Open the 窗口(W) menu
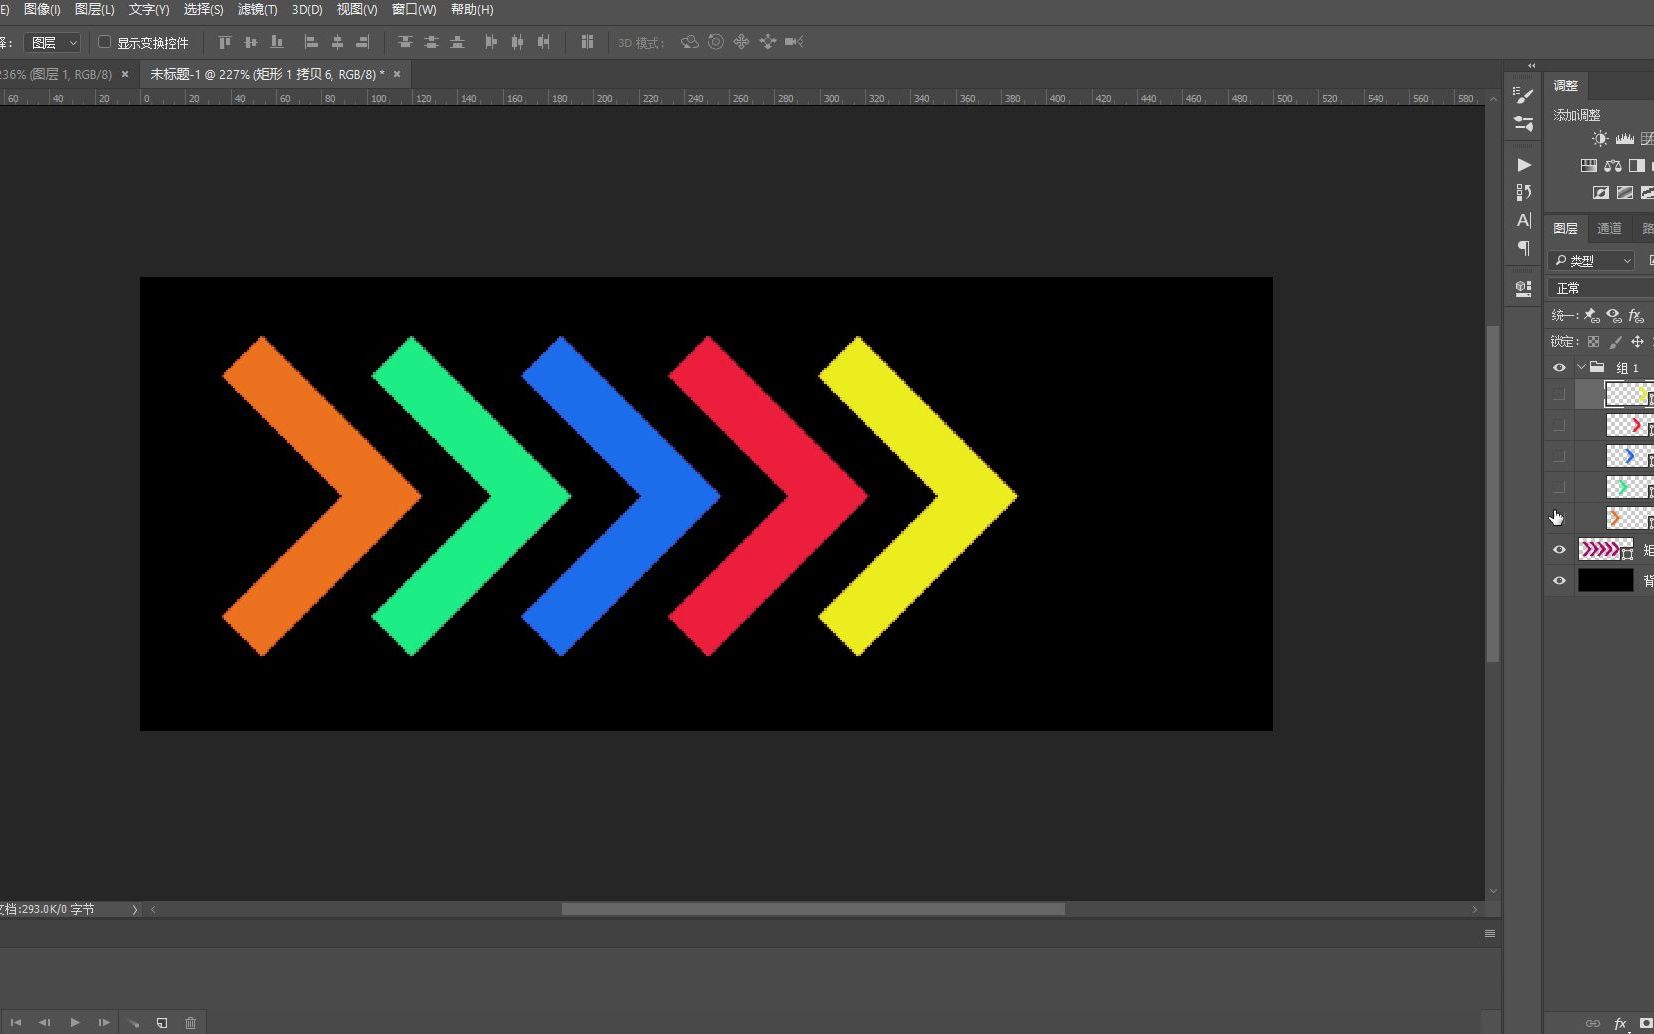 coord(414,9)
